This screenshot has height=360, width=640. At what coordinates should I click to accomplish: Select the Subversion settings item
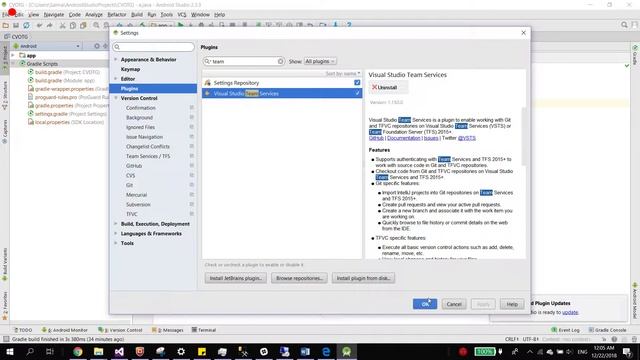point(138,204)
